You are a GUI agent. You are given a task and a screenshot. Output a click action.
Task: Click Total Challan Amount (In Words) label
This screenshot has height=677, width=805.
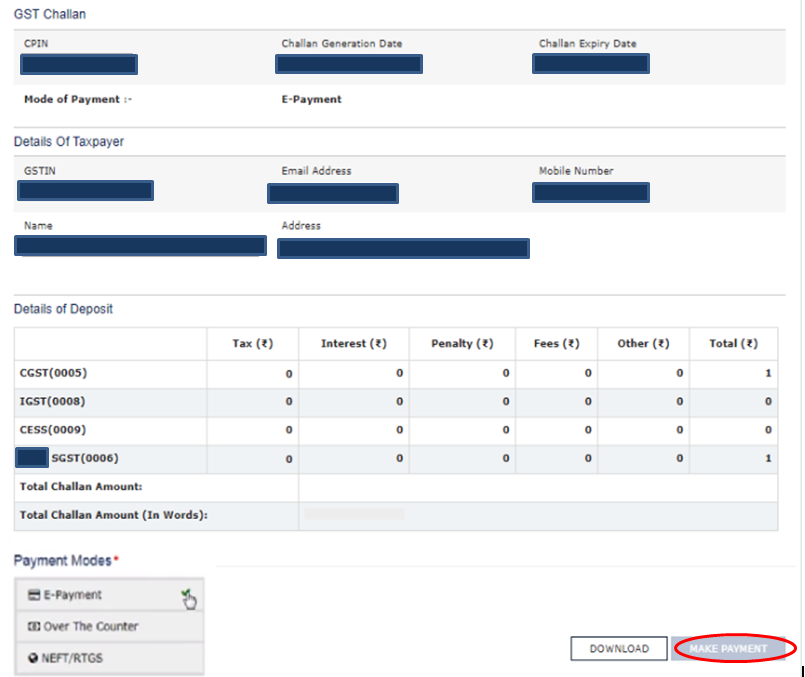coord(113,515)
